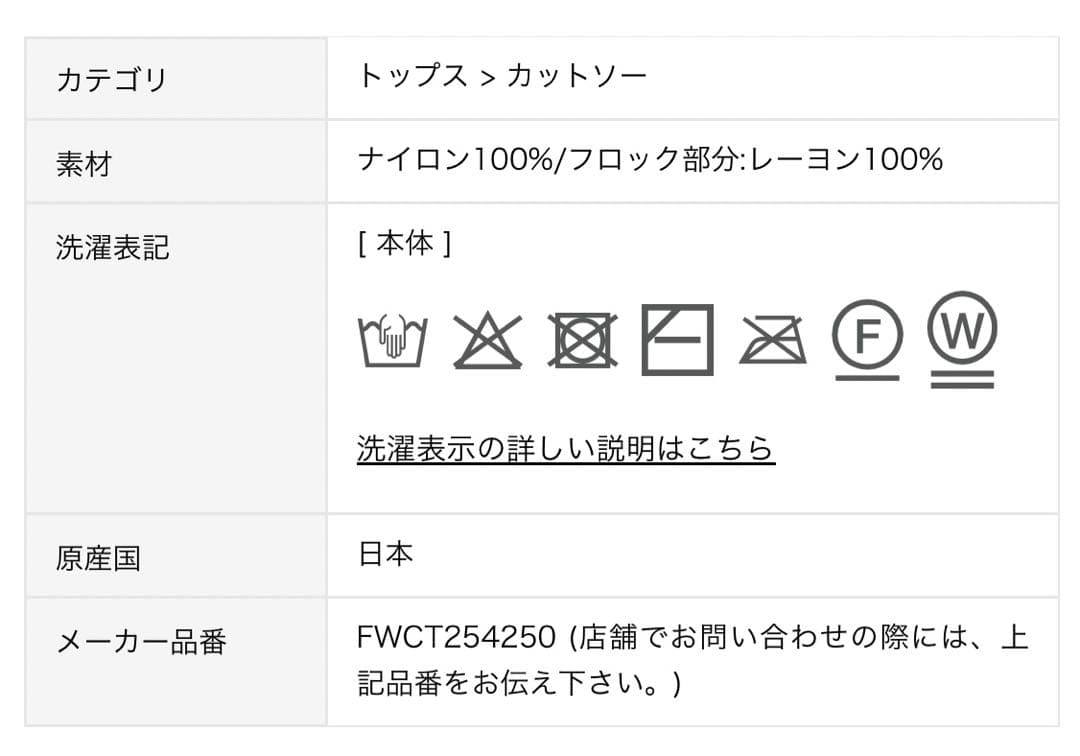Click the メーカー品番 row label
Image resolution: width=1080 pixels, height=756 pixels.
[x=141, y=642]
